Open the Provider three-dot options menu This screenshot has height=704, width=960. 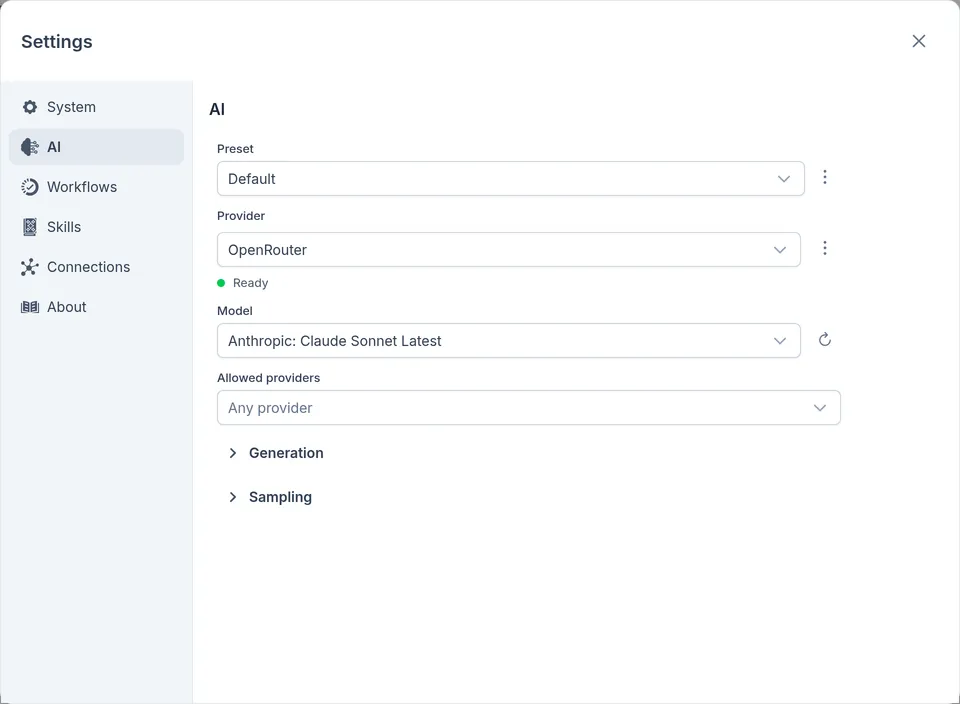[825, 248]
